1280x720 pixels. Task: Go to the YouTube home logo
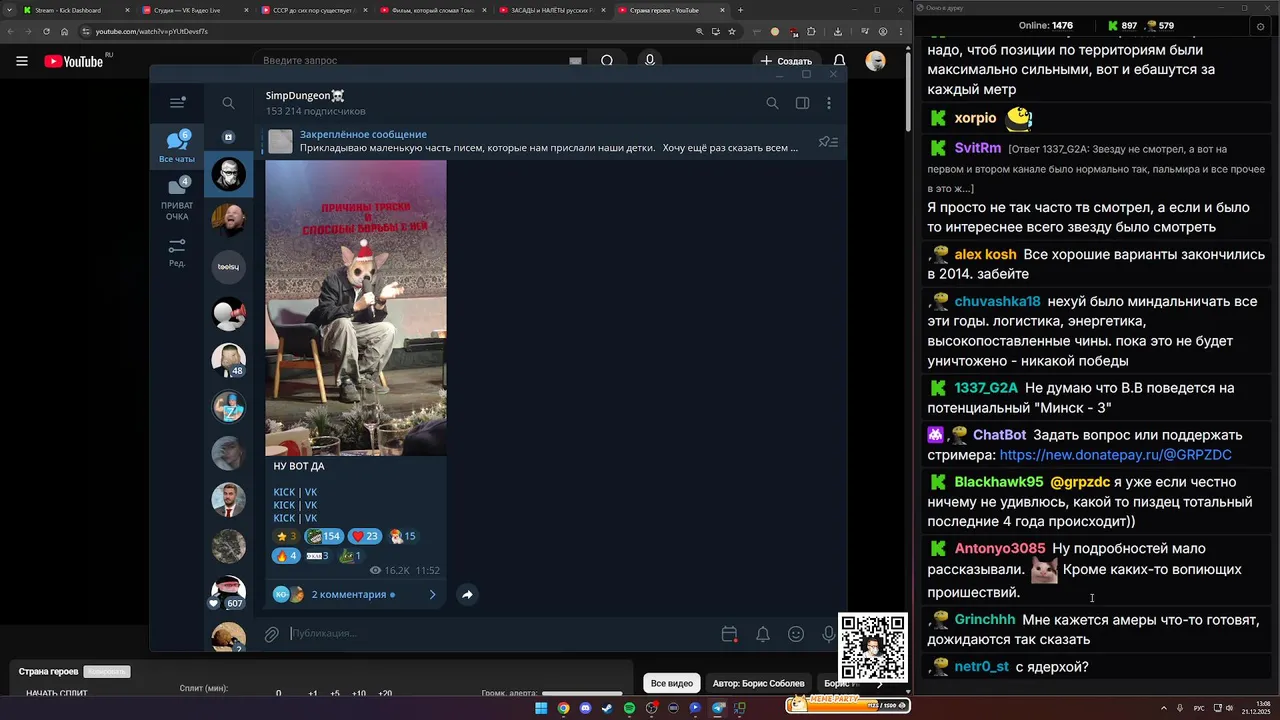click(74, 61)
